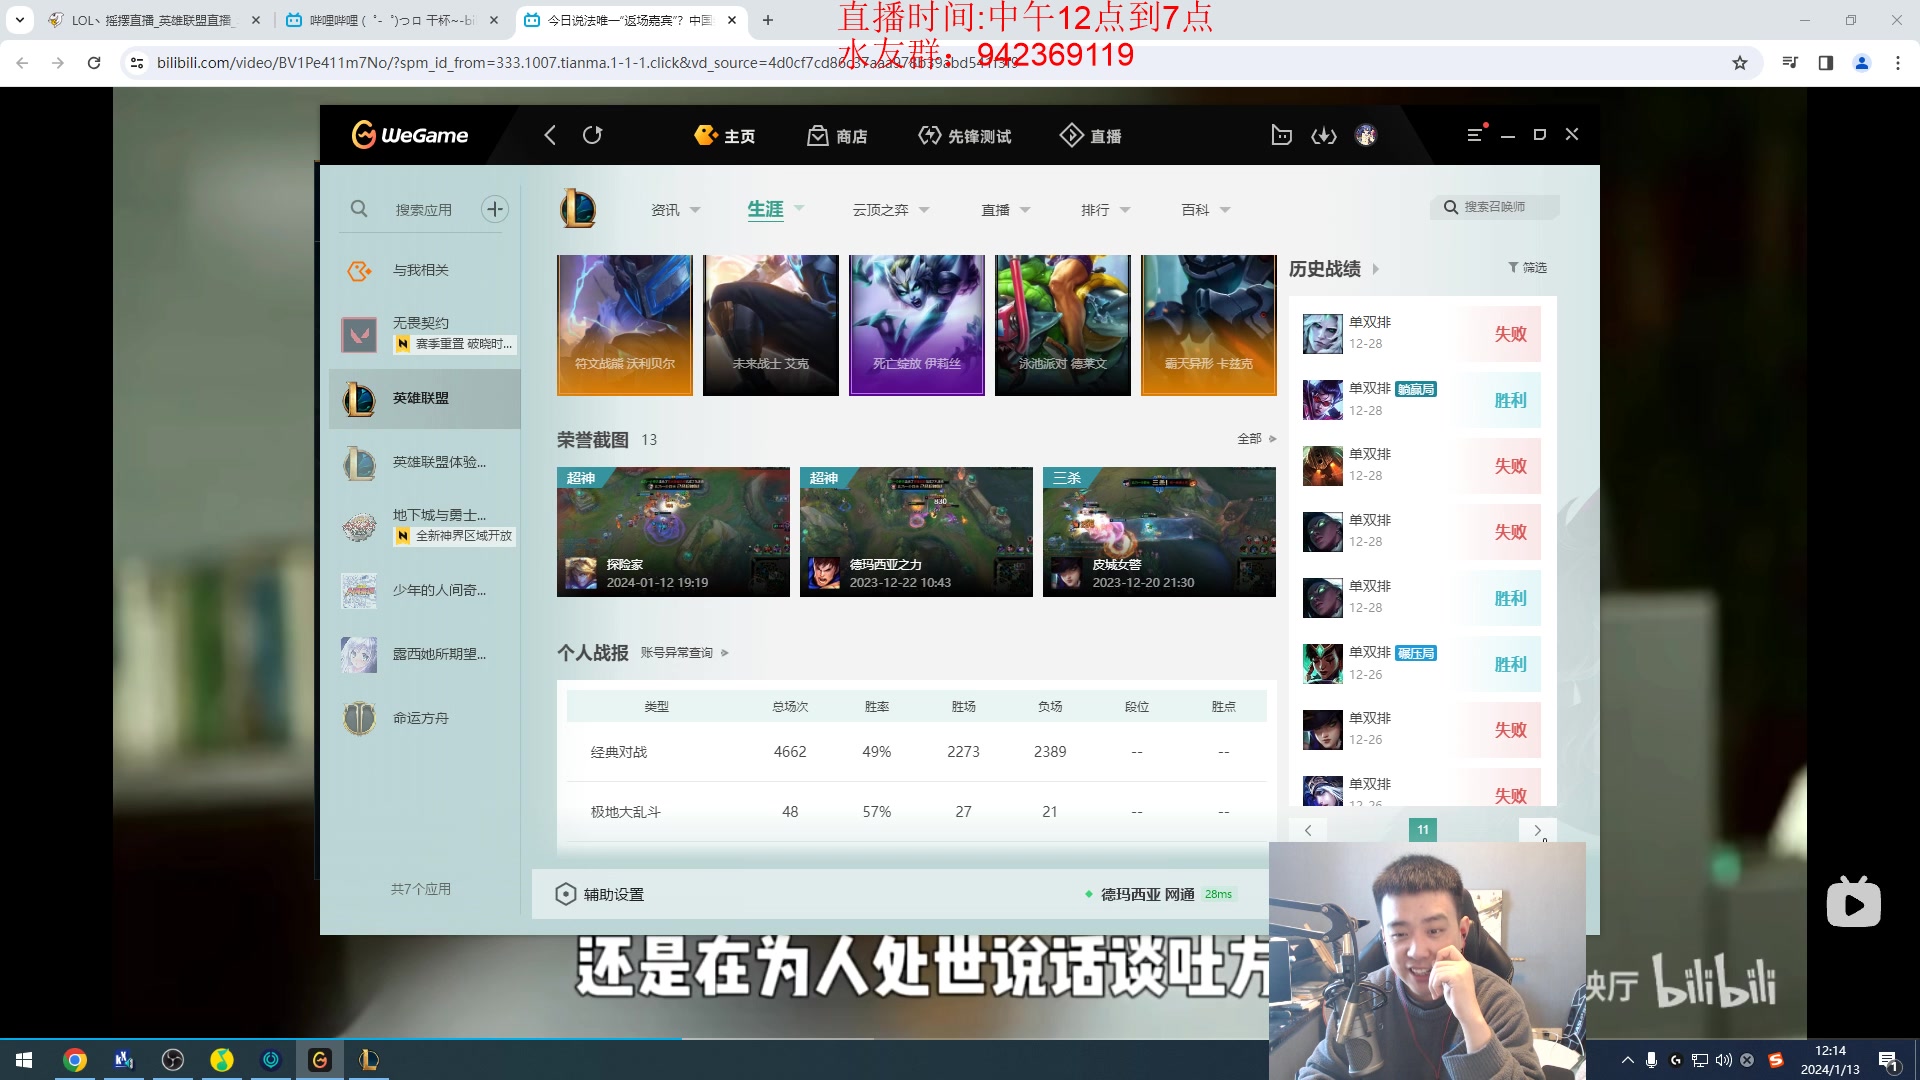Open WeGame from the taskbar
Image resolution: width=1920 pixels, height=1080 pixels.
tap(320, 1060)
